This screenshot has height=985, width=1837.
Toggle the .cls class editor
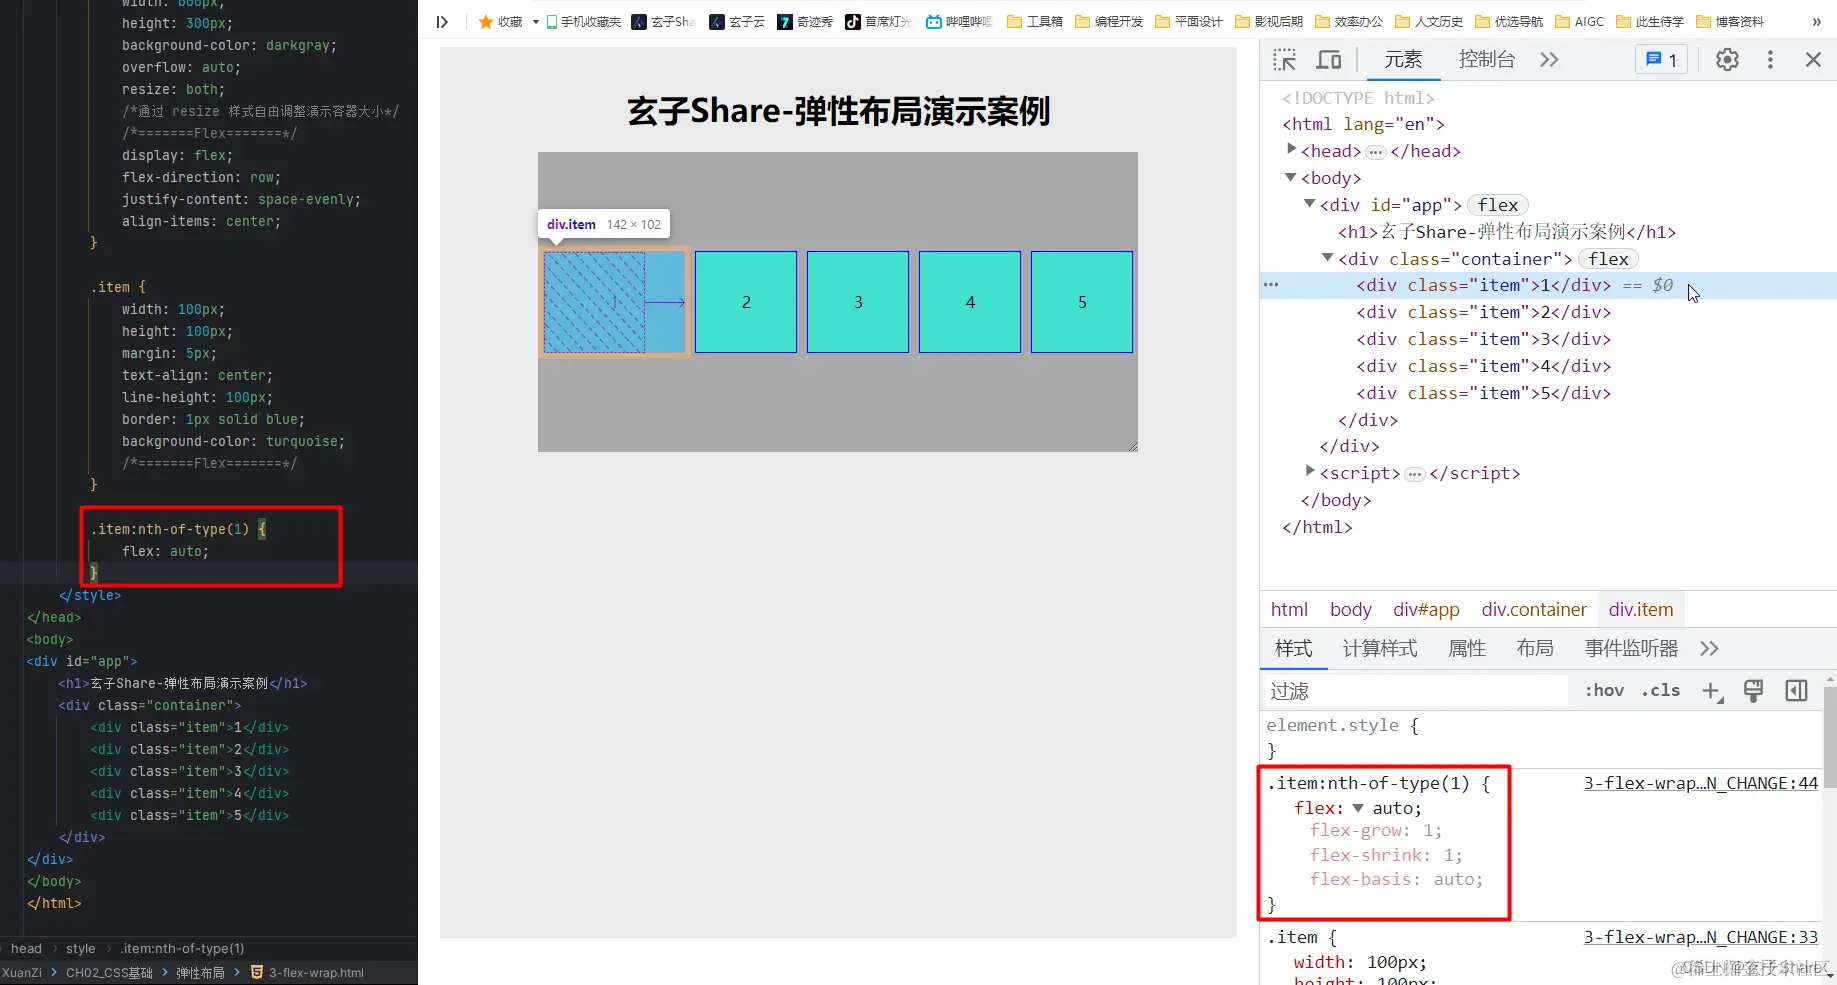coord(1660,690)
